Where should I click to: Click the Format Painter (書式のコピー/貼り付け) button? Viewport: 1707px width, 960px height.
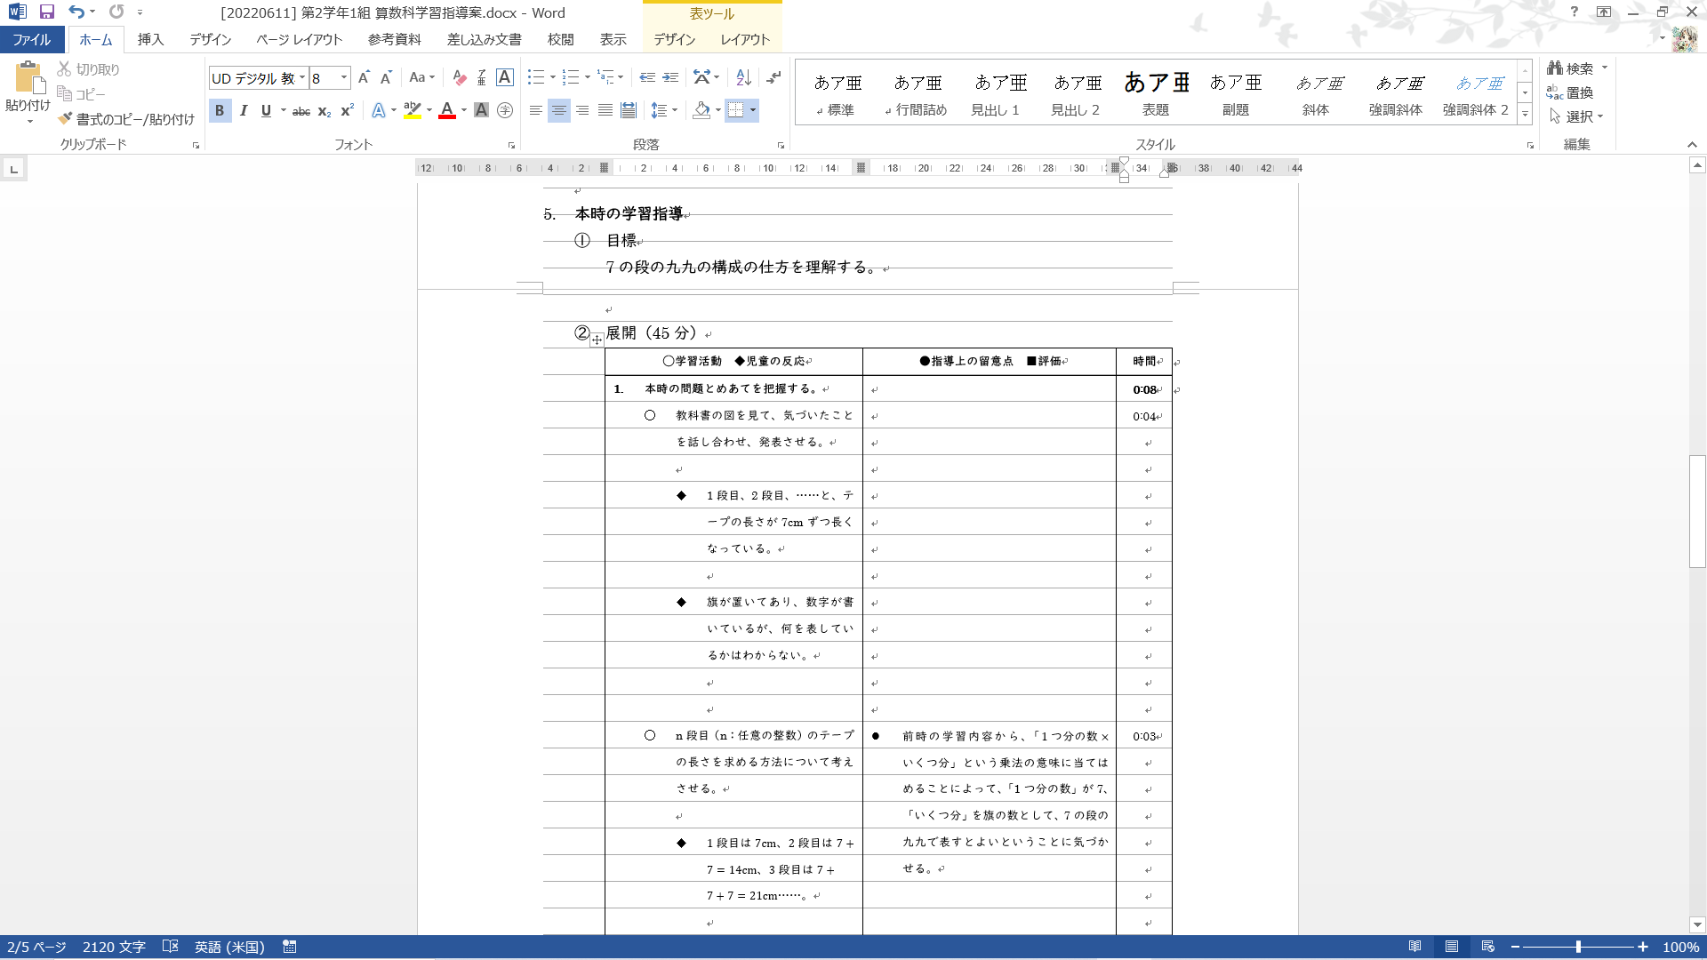coord(126,119)
